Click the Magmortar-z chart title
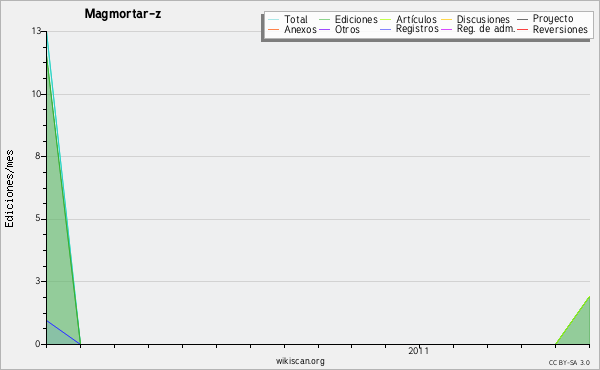Viewport: 600px width, 370px height. pyautogui.click(x=123, y=14)
